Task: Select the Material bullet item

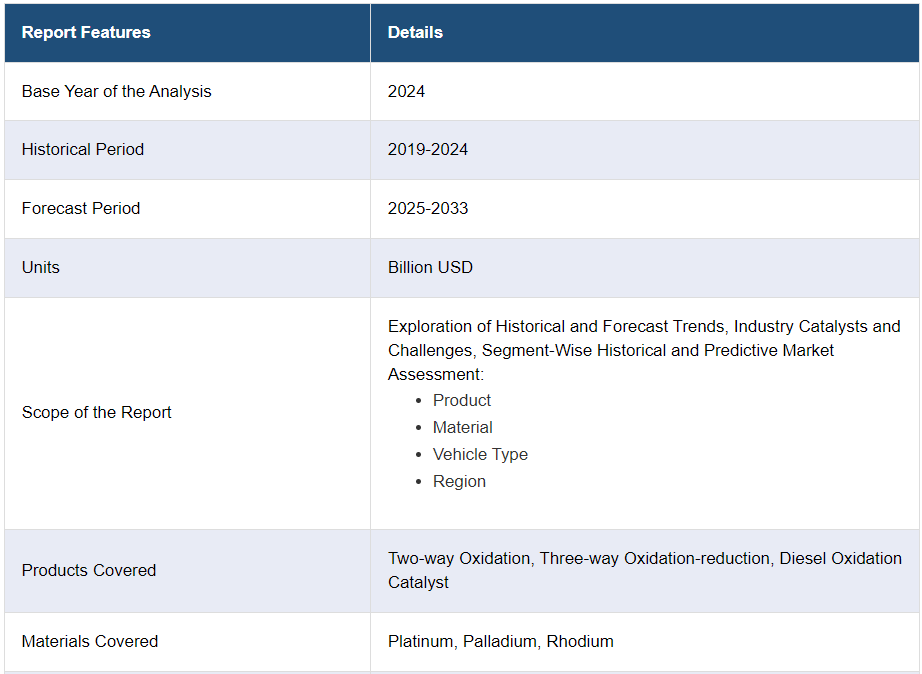Action: (x=462, y=427)
